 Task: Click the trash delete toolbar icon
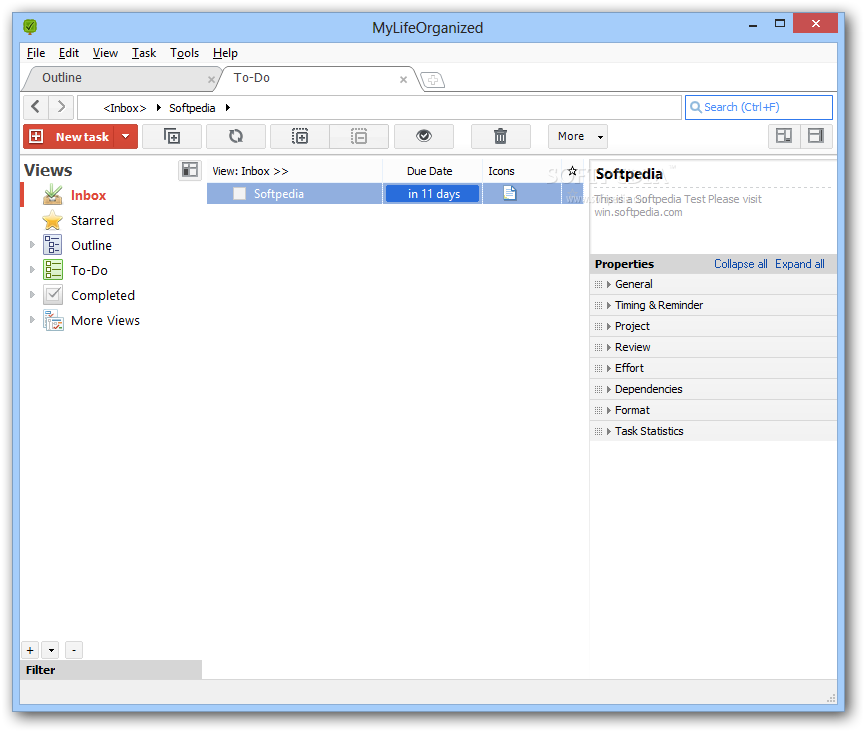[500, 136]
